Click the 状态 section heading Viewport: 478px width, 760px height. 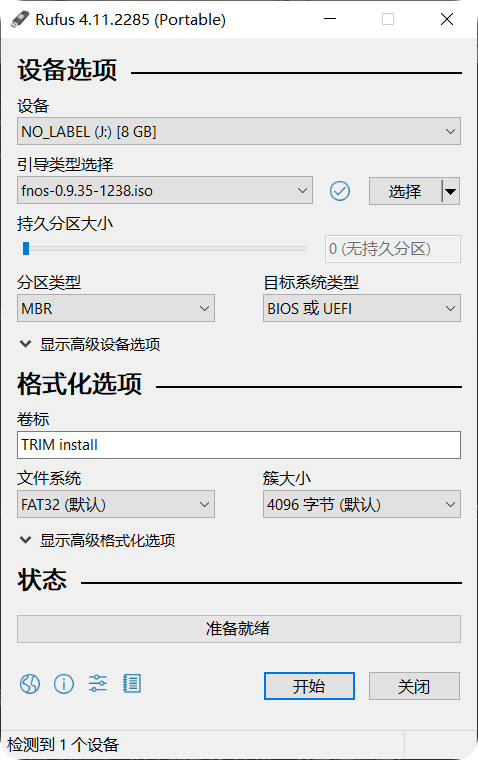[x=42, y=580]
